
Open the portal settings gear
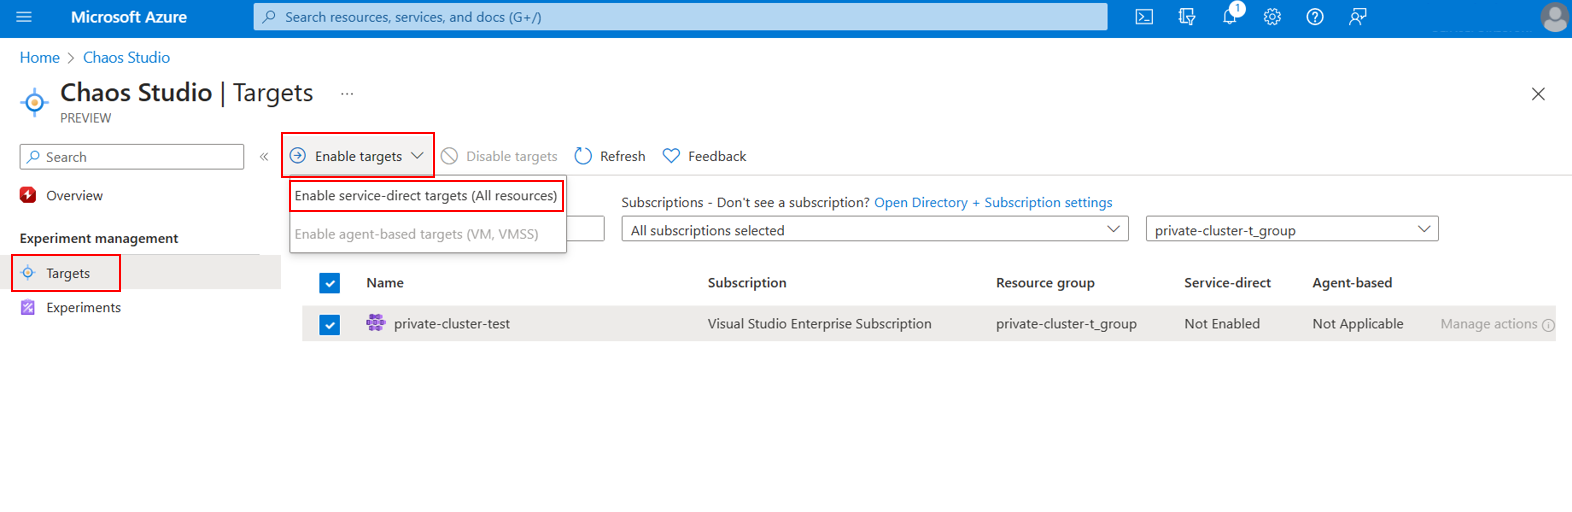click(1272, 17)
